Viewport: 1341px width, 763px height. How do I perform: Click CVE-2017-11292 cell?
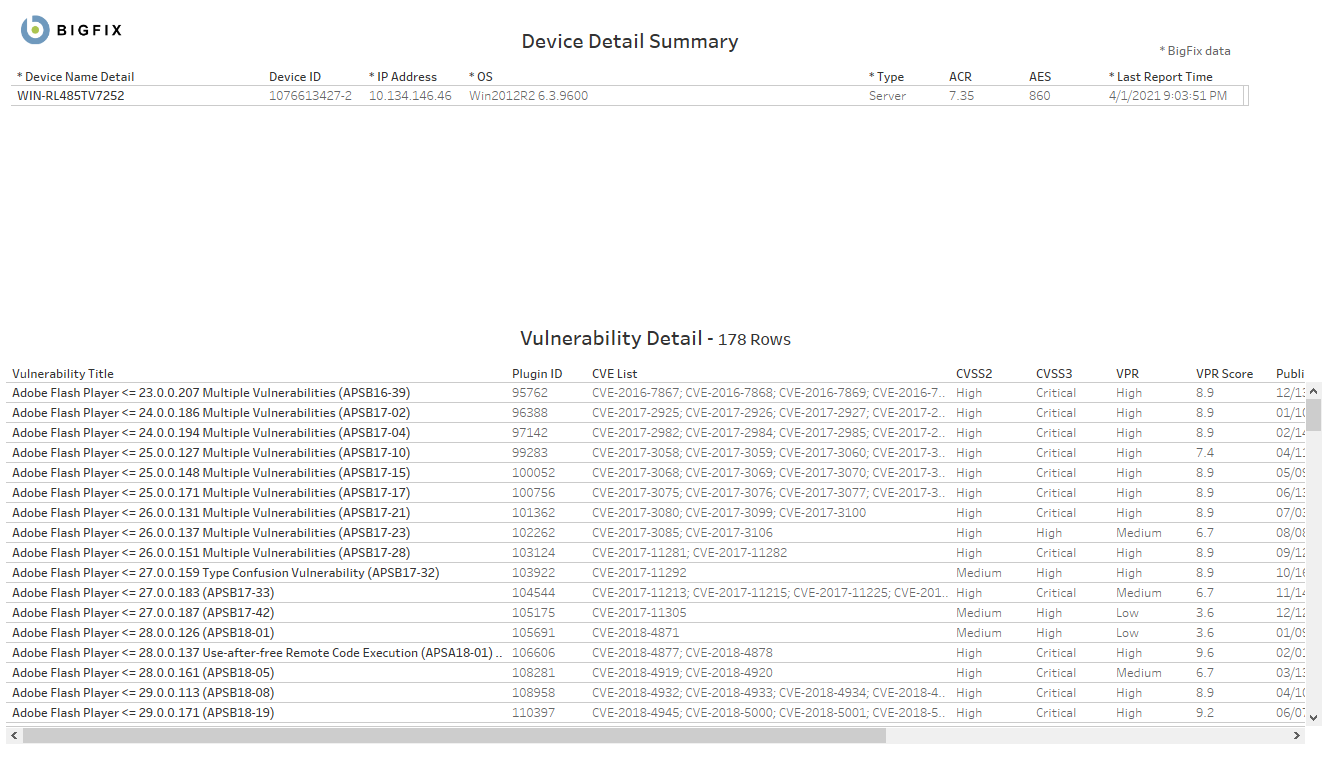(639, 573)
